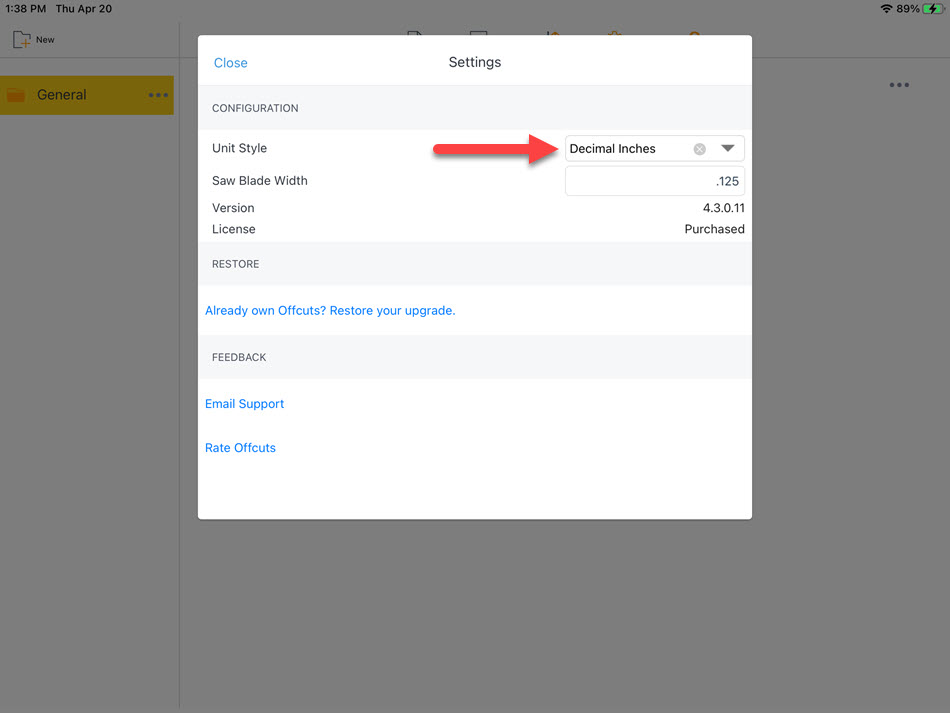Click the Rate Offcuts link
Image resolution: width=950 pixels, height=713 pixels.
(x=240, y=448)
